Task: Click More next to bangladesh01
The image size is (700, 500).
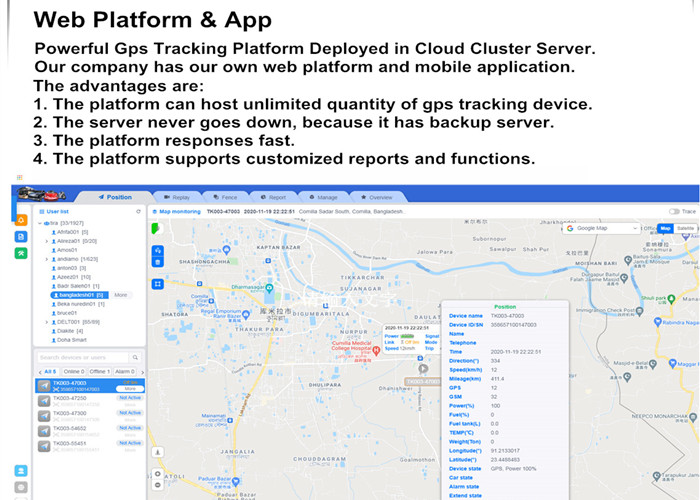Action: point(120,295)
